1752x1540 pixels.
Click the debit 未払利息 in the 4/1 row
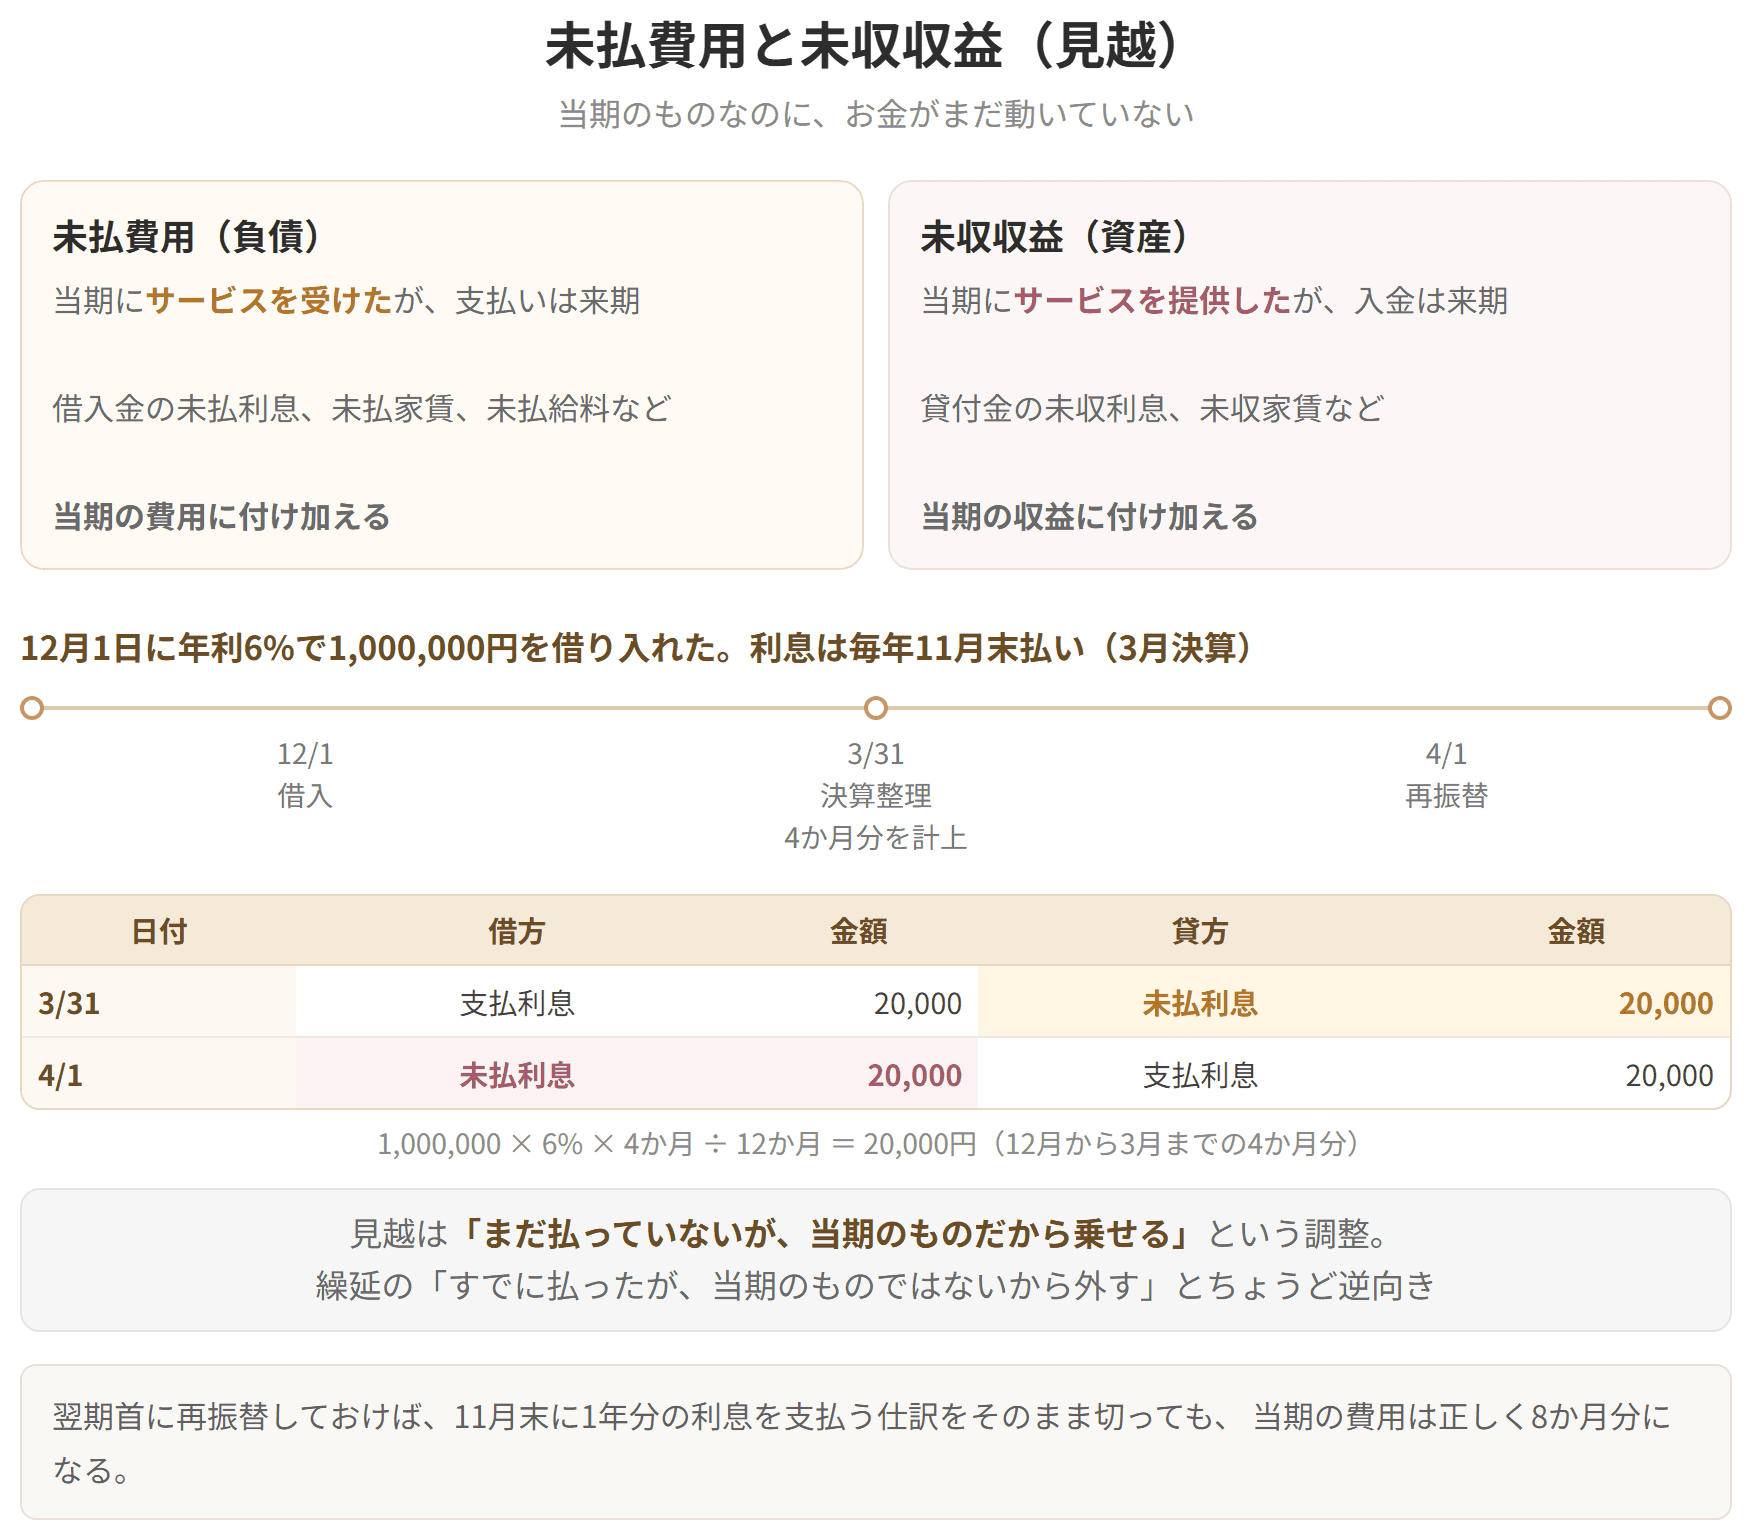(x=517, y=1075)
